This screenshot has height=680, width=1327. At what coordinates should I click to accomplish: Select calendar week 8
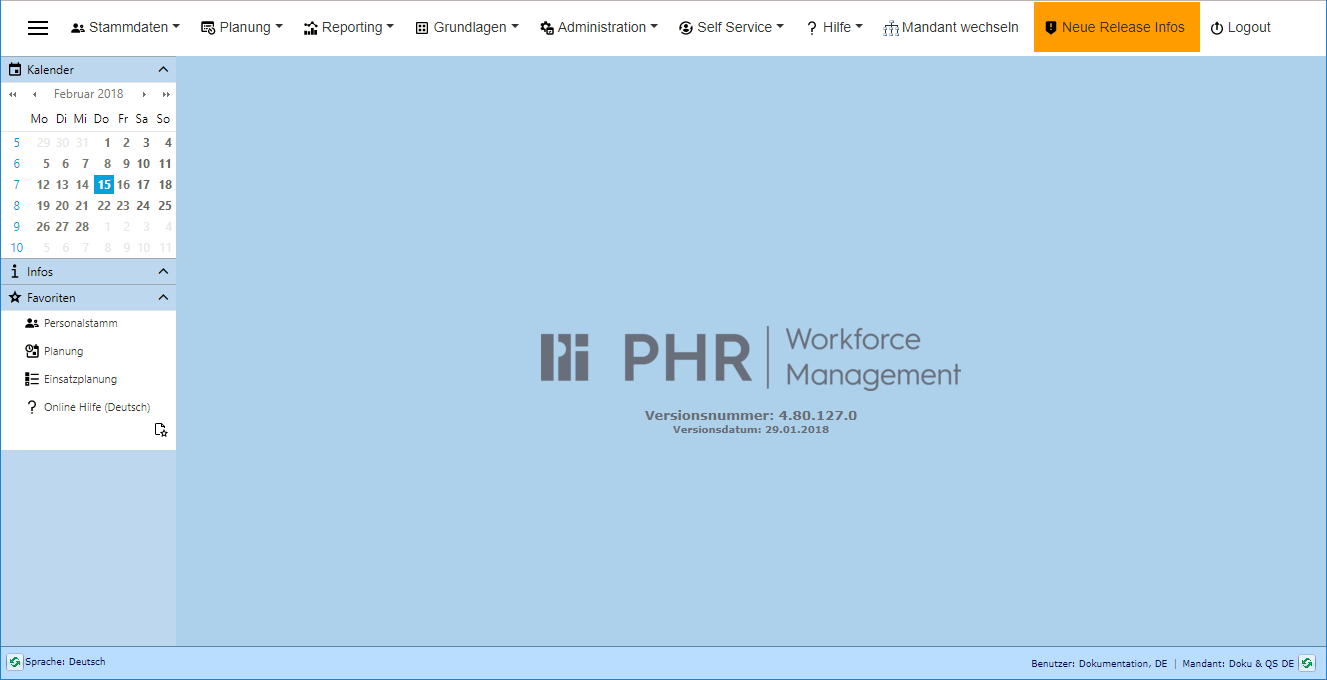pyautogui.click(x=16, y=206)
